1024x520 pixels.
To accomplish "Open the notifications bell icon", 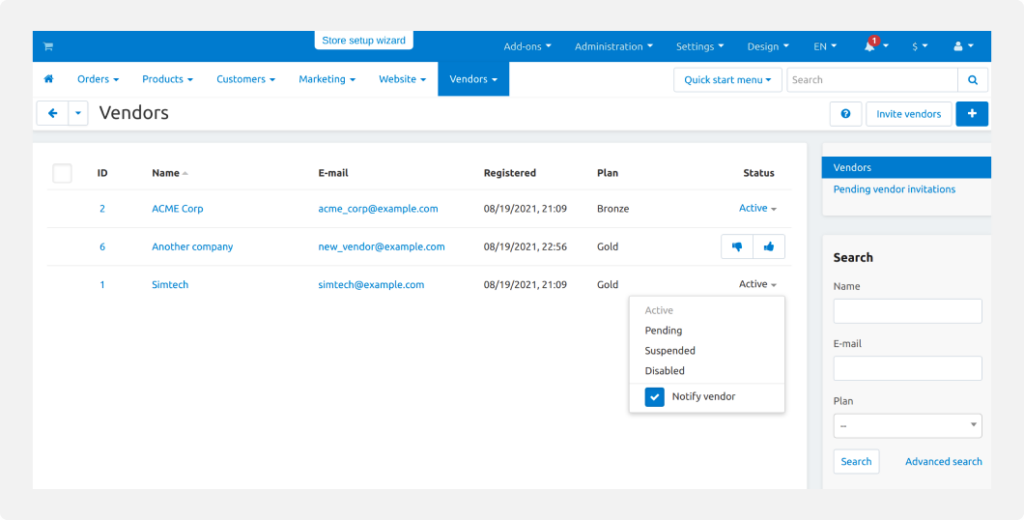I will pyautogui.click(x=871, y=46).
